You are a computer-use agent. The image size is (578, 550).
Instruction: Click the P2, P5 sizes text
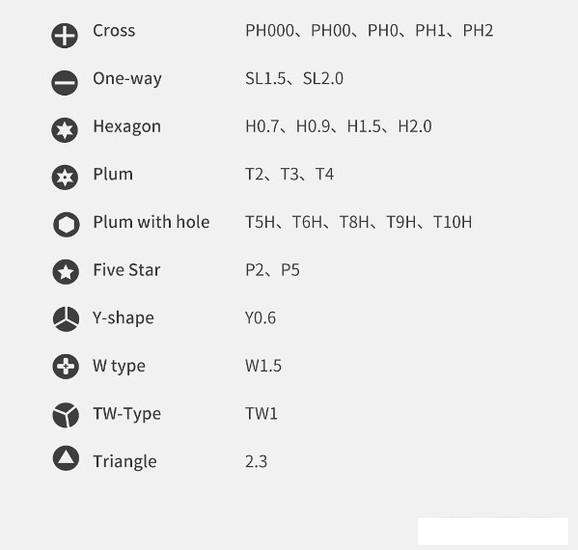[x=272, y=270]
